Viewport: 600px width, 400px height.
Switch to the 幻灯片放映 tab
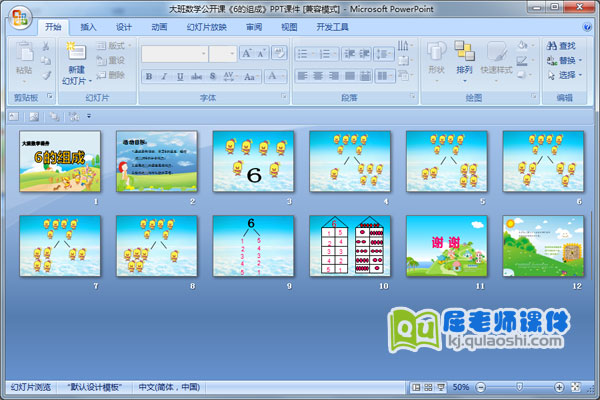[206, 27]
